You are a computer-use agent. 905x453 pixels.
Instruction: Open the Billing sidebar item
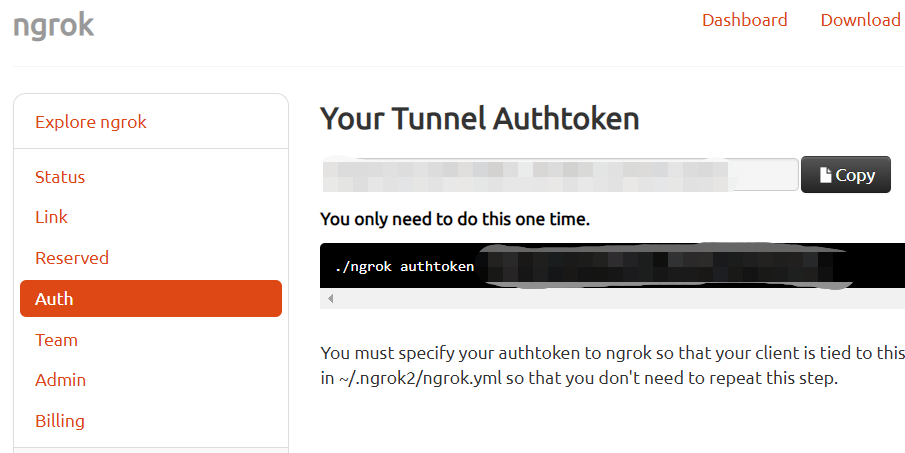[x=60, y=421]
